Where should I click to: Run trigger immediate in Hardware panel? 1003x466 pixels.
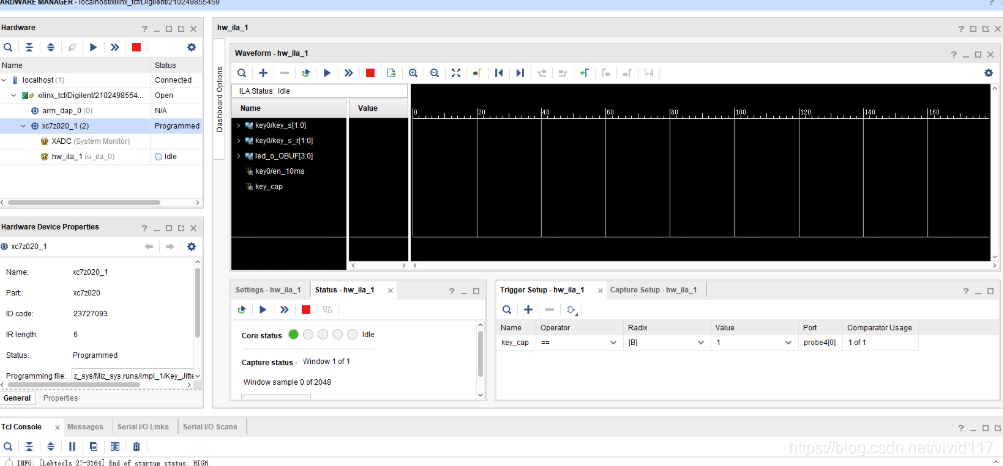(115, 47)
